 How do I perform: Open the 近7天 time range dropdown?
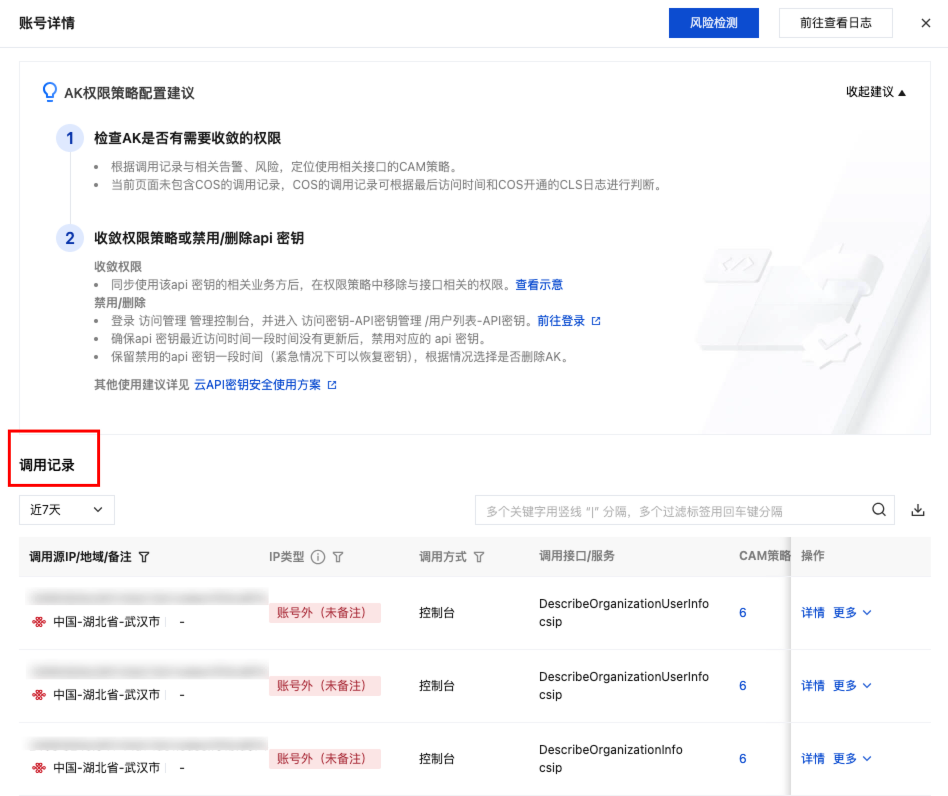(x=67, y=510)
